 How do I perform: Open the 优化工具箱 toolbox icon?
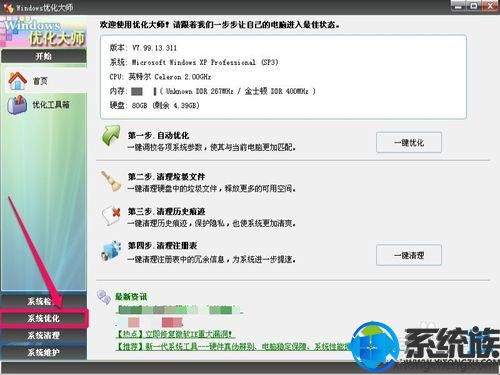[17, 105]
